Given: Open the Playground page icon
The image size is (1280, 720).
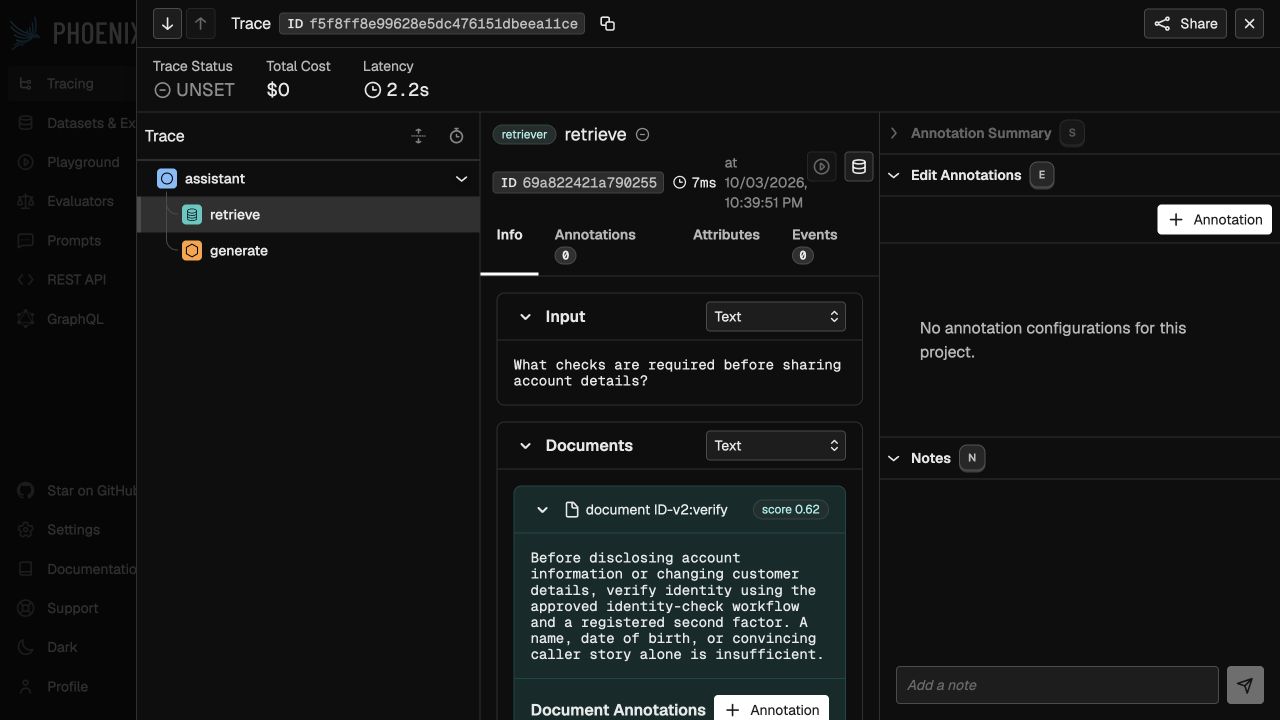Looking at the screenshot, I should pyautogui.click(x=26, y=162).
